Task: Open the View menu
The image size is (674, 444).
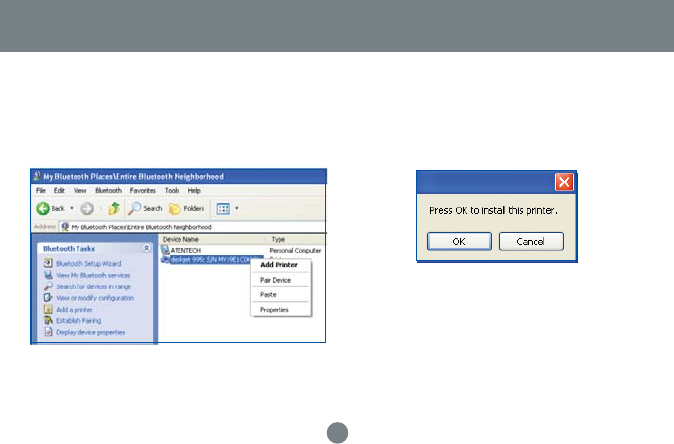Action: [x=80, y=190]
